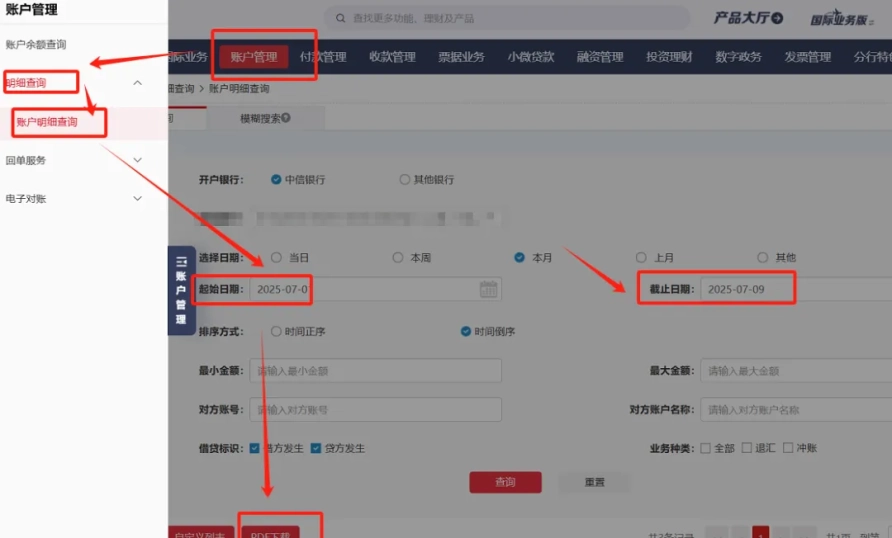
Task: Open 数字政务 top menu
Action: click(x=738, y=57)
